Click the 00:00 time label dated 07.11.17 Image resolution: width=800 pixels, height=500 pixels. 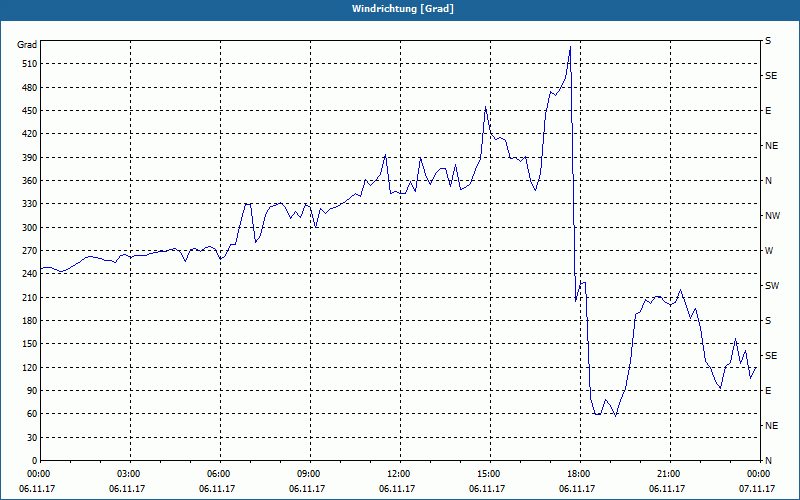758,473
